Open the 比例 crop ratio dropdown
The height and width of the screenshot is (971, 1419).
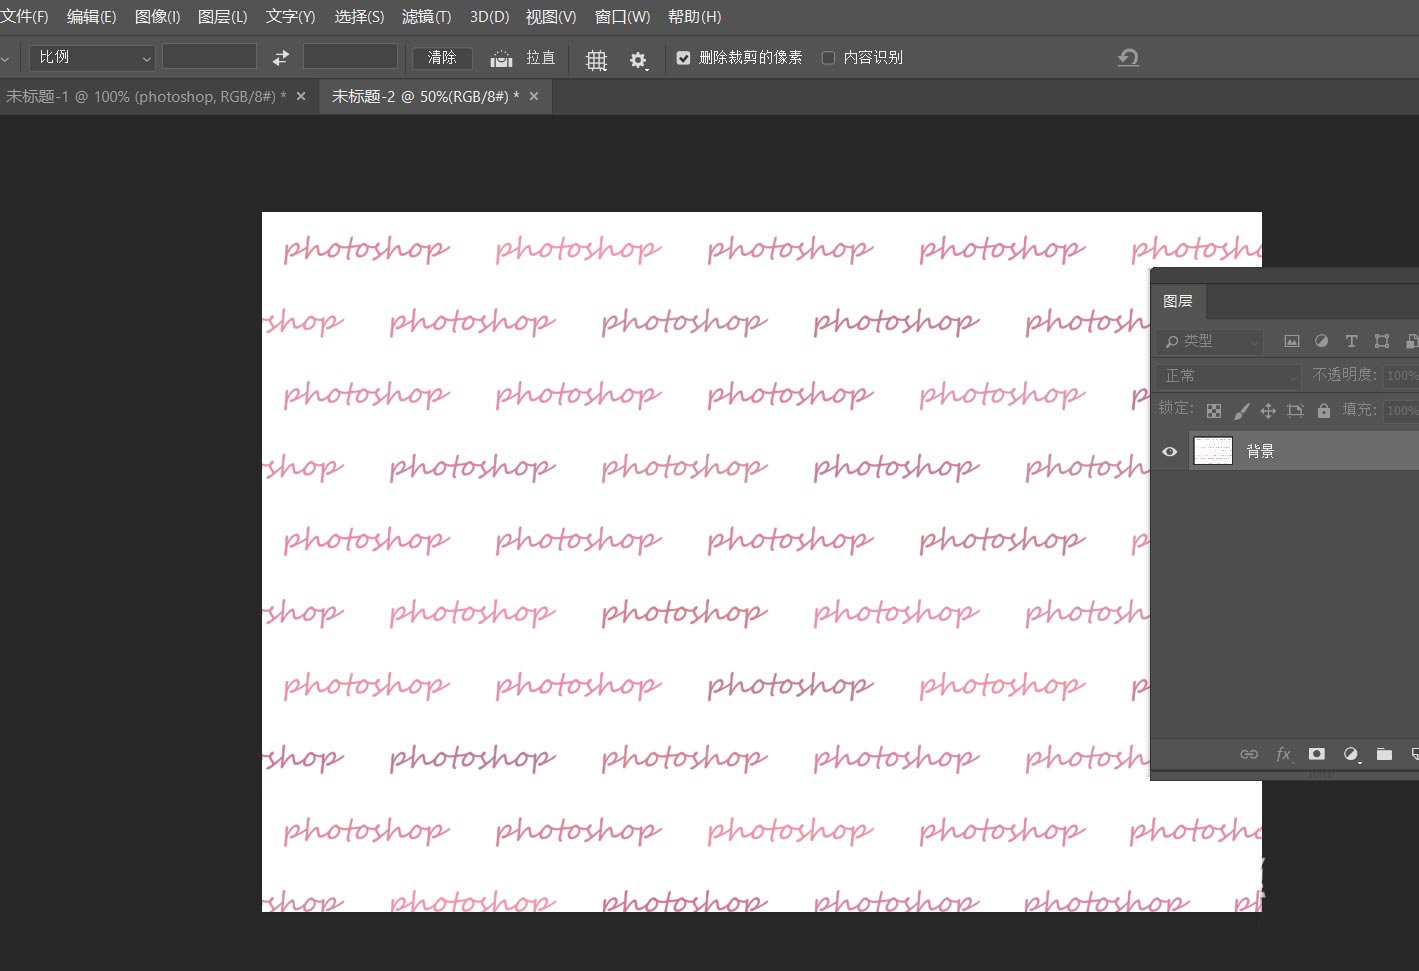click(x=92, y=58)
